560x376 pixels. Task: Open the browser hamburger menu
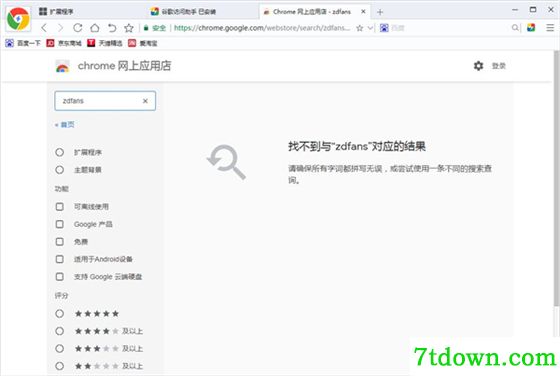[x=550, y=28]
